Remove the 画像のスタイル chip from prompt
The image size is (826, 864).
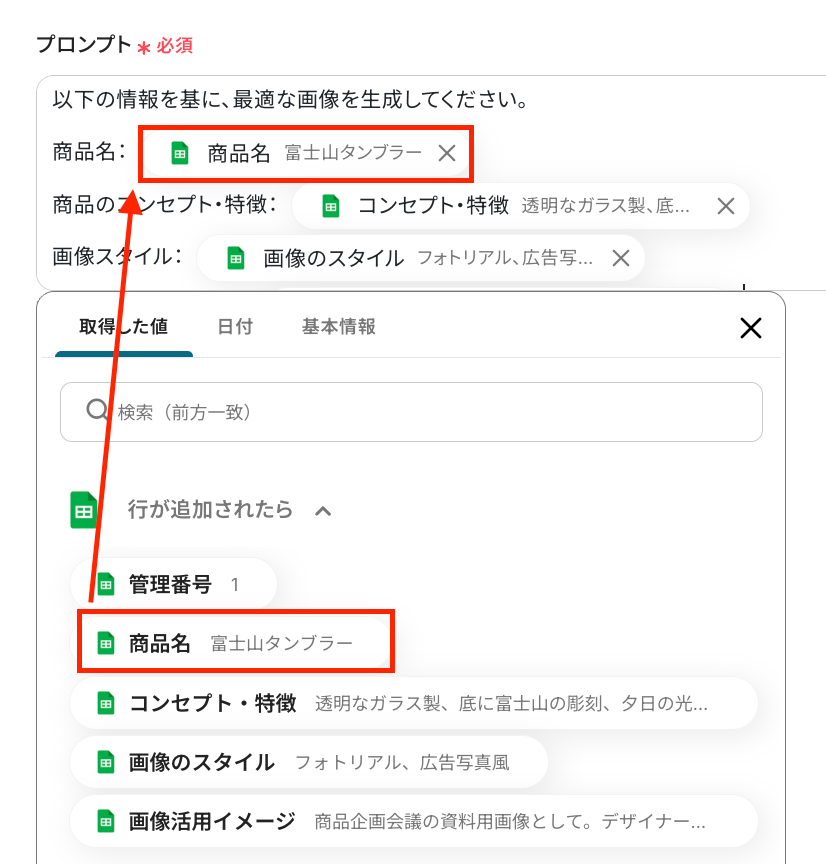pos(621,258)
